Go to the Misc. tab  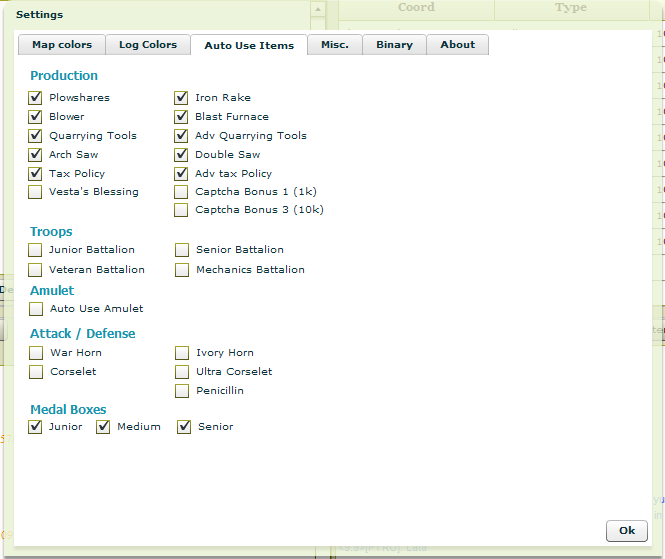(334, 45)
